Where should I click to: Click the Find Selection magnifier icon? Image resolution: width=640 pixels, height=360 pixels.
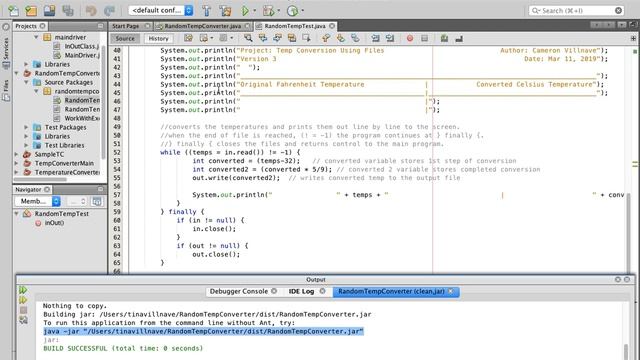tap(248, 38)
